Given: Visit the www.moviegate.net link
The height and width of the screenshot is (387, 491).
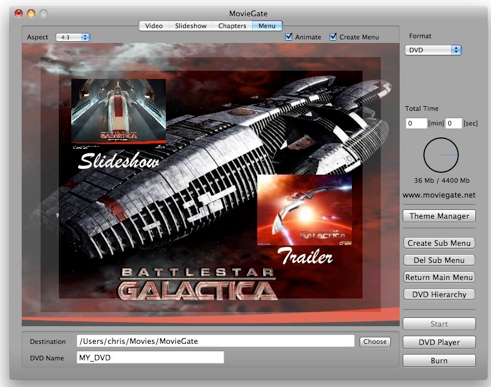Looking at the screenshot, I should (x=439, y=195).
